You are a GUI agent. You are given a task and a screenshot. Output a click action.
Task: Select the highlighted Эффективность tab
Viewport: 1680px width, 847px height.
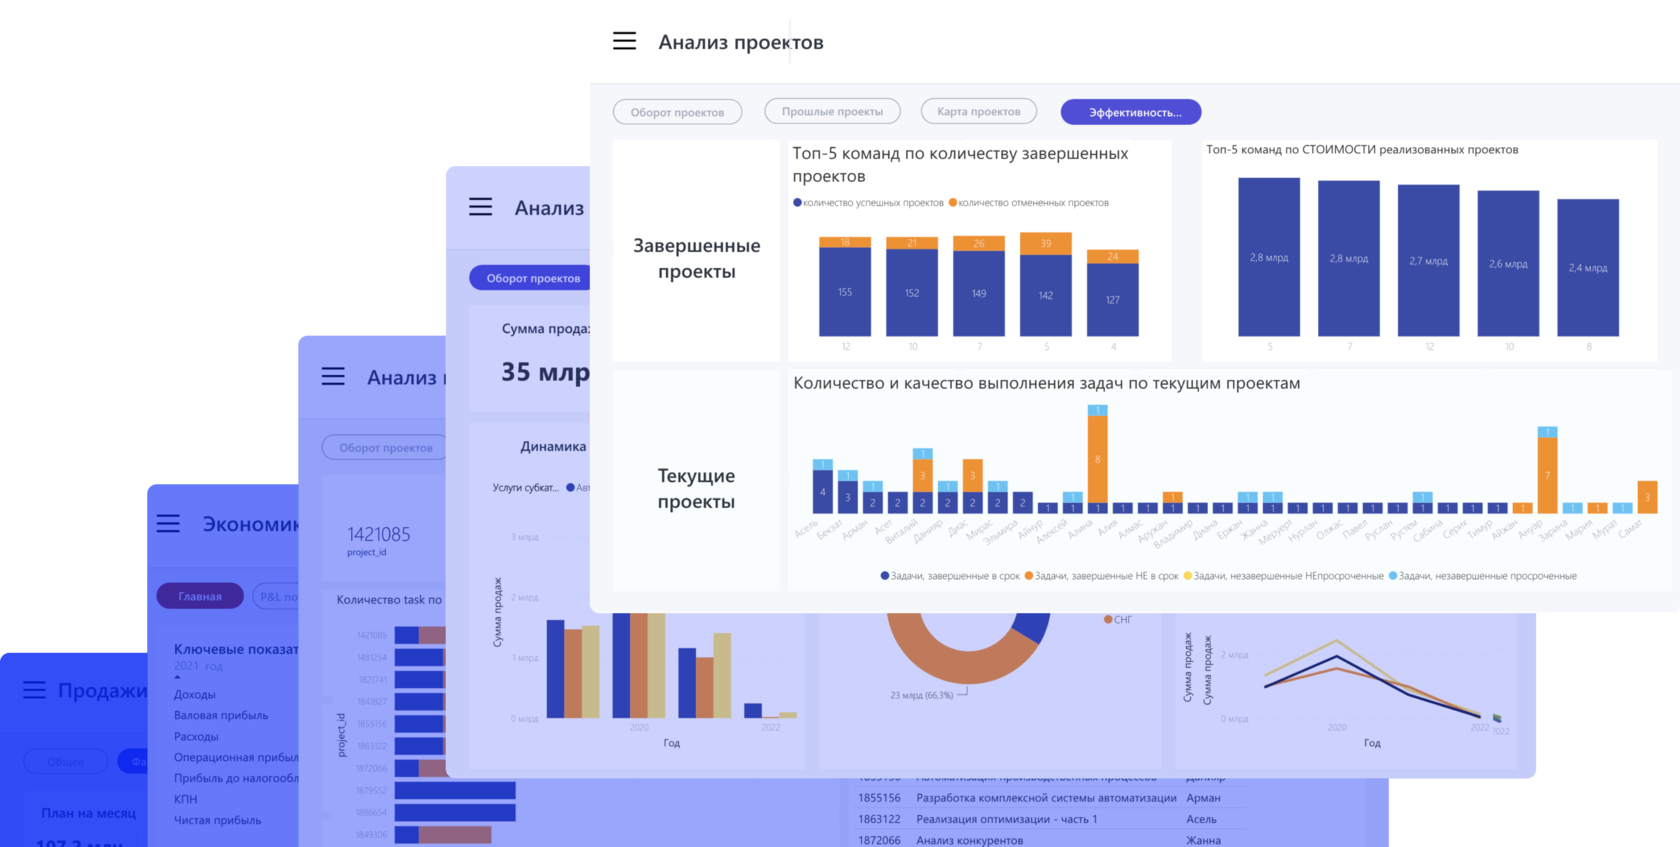click(1131, 112)
